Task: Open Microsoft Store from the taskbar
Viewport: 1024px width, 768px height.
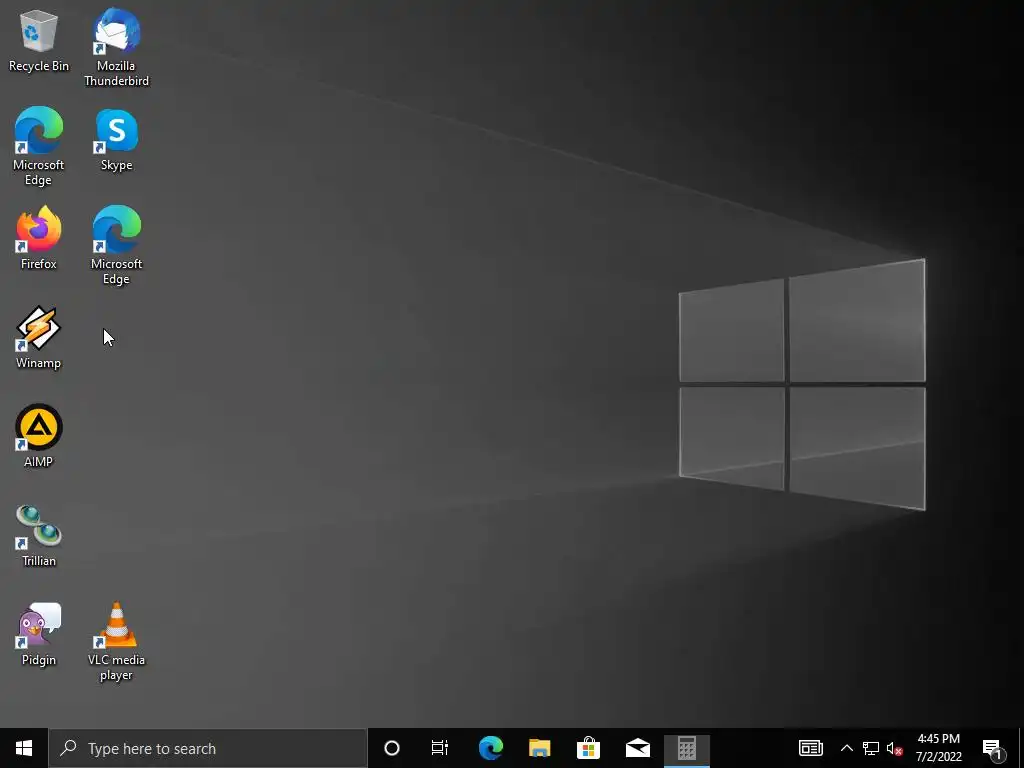Action: coord(588,748)
